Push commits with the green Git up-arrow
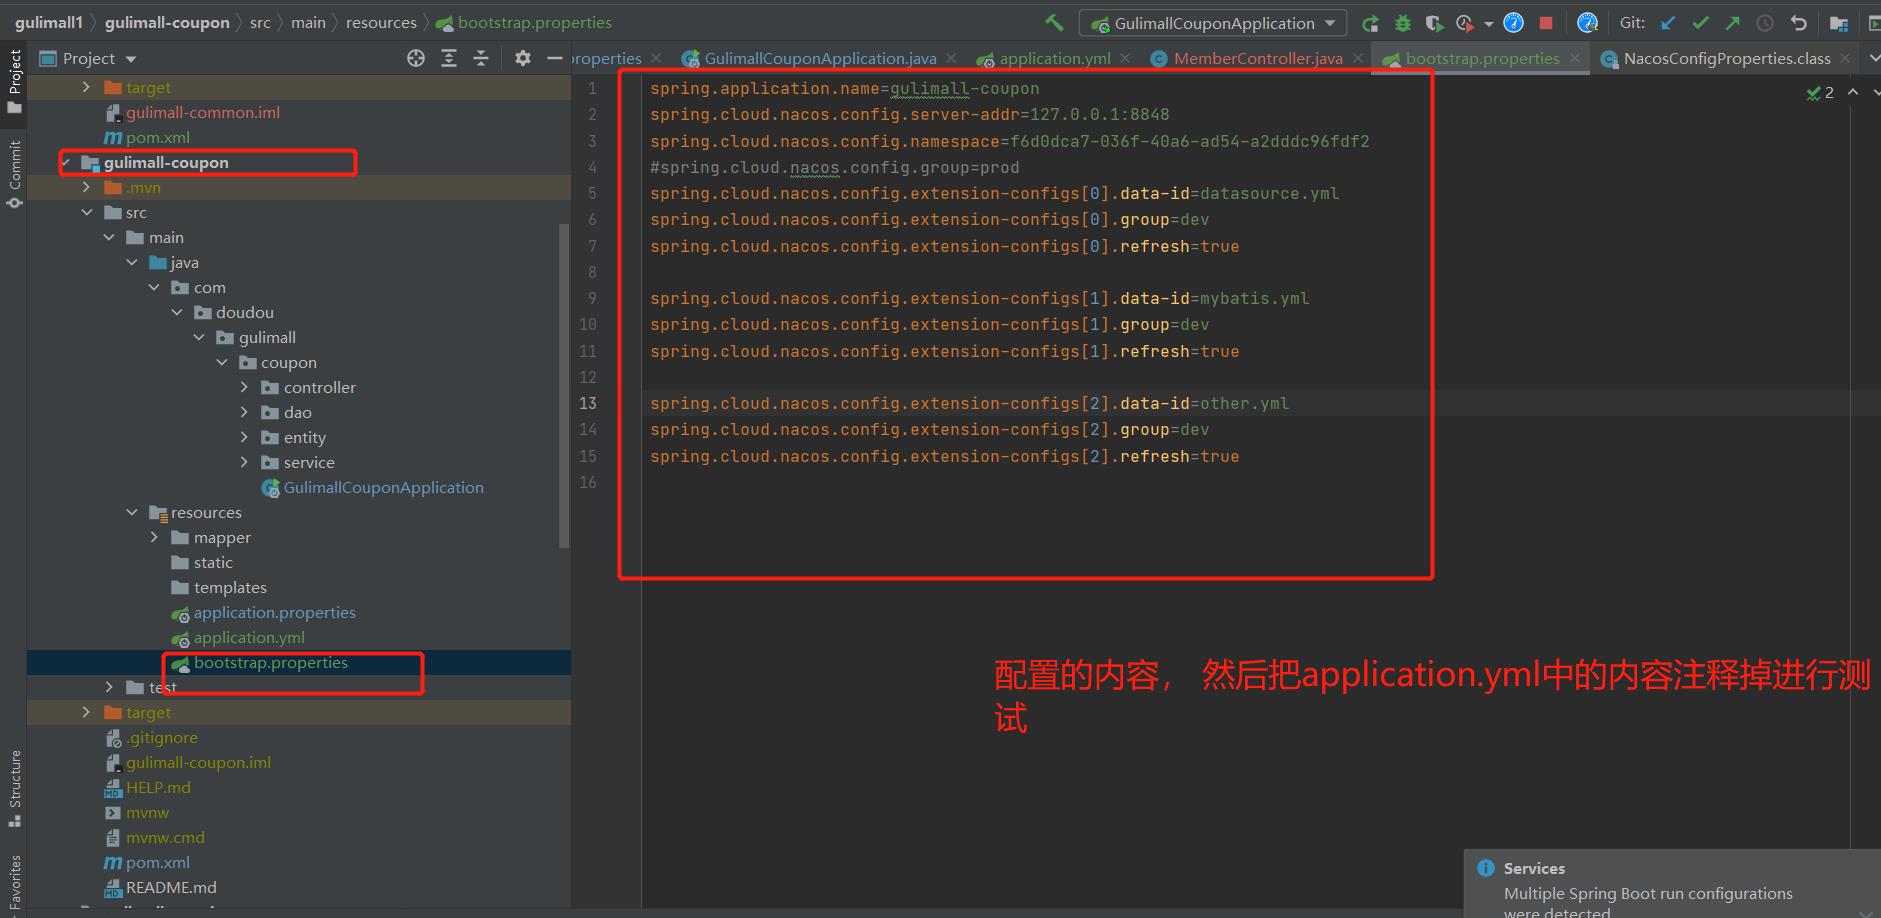Screen dimensions: 1881x918 (1732, 23)
